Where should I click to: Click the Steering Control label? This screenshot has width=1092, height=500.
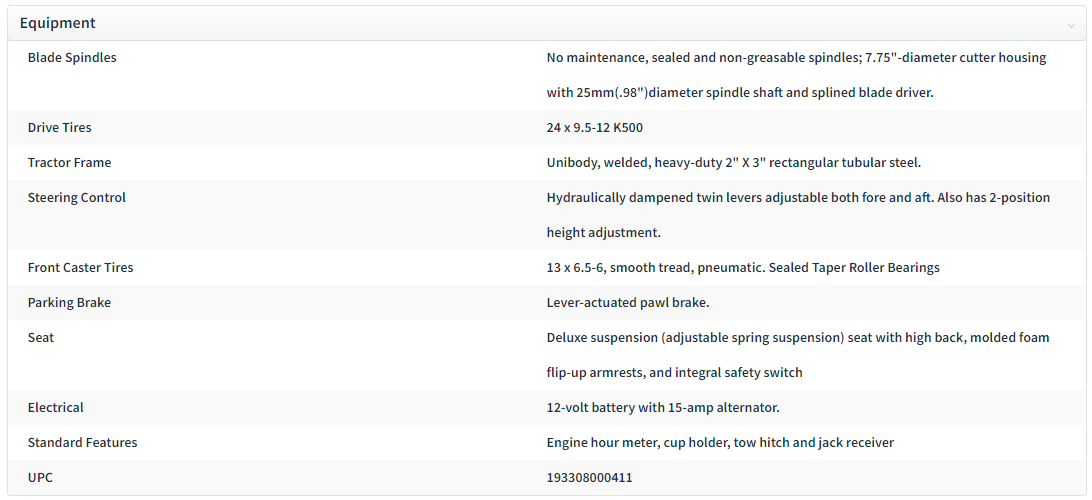(x=77, y=198)
